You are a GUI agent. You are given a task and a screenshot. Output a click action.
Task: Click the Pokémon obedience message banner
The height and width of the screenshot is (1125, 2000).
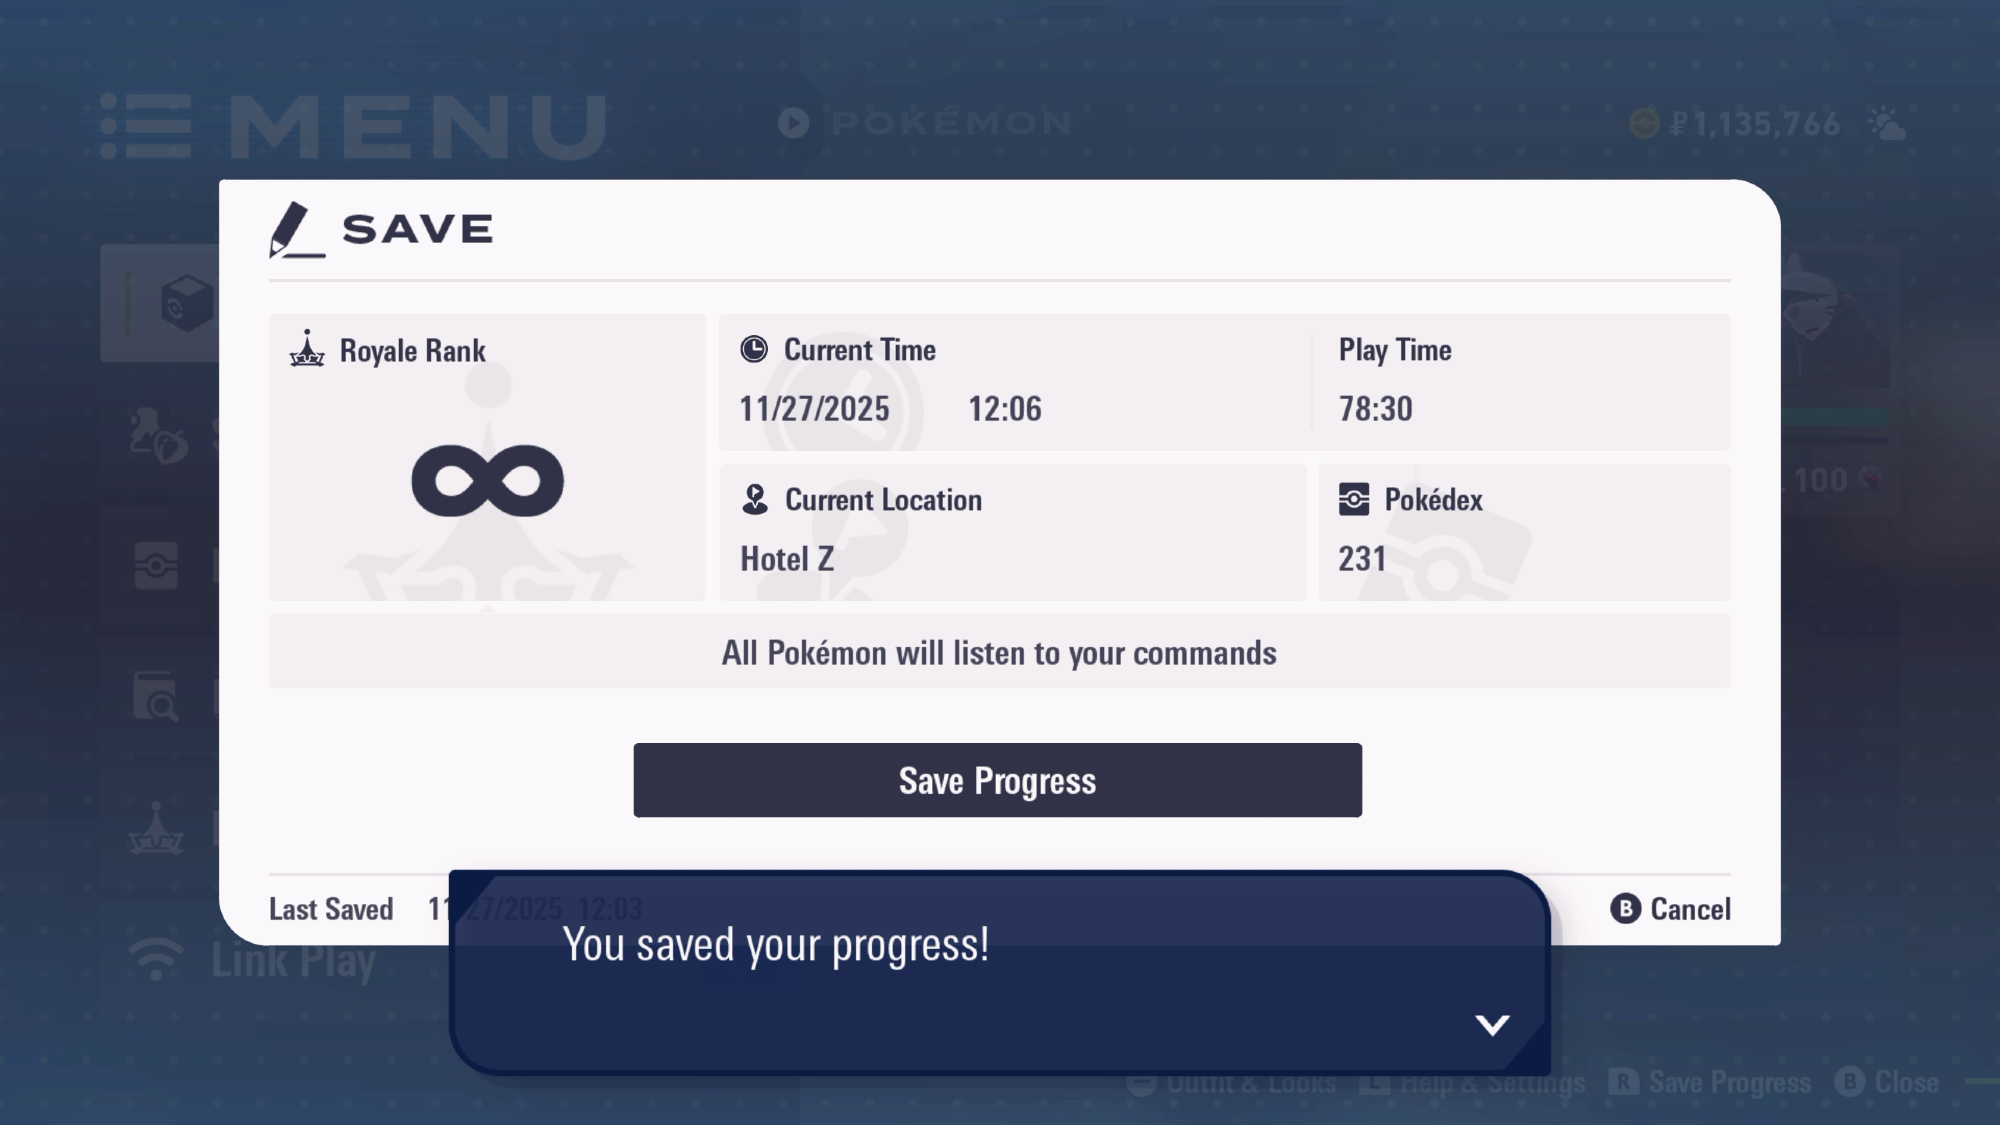click(999, 653)
